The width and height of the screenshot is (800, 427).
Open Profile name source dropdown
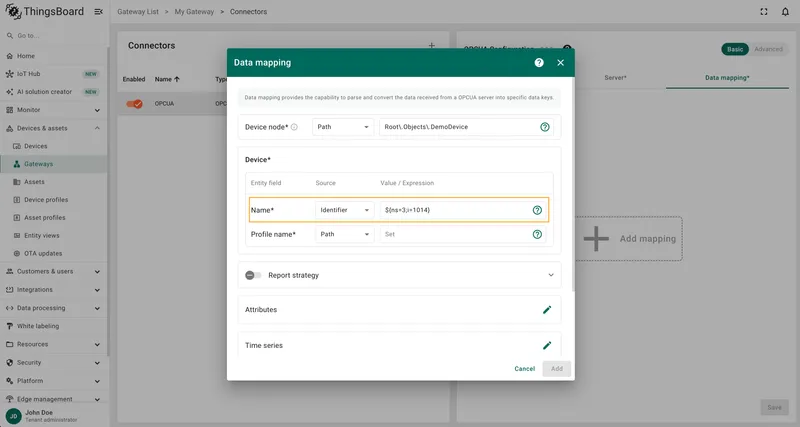coord(344,234)
